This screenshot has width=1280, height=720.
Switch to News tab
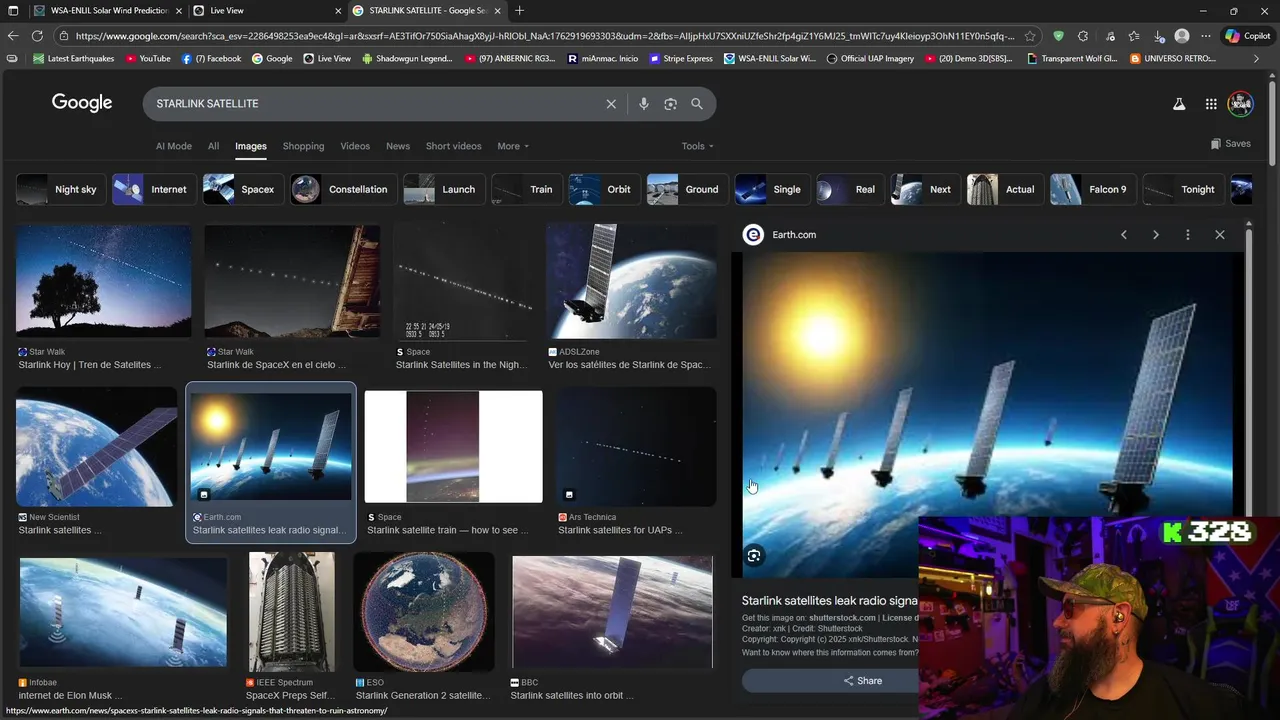click(x=398, y=146)
